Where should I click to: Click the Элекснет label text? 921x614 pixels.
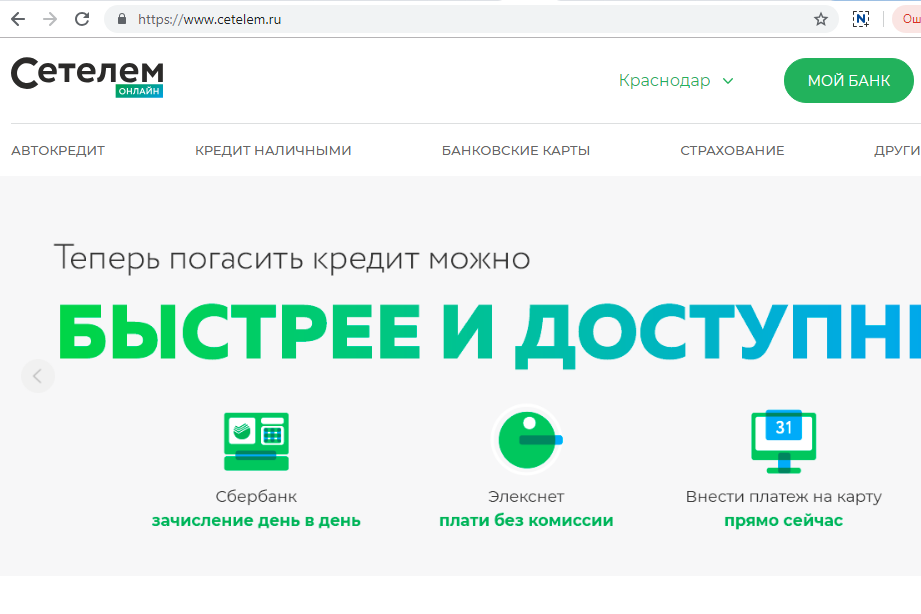click(x=526, y=496)
